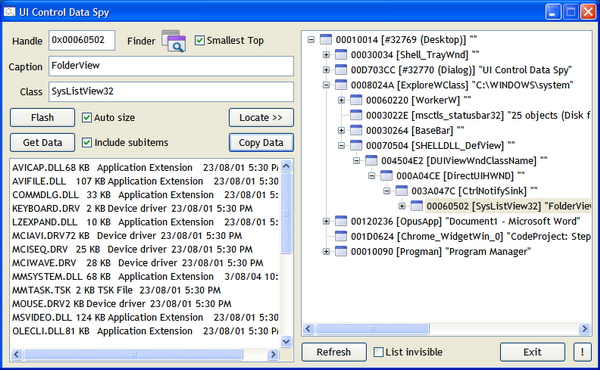Click the tree horizontal scroll left arrow
Image resolution: width=600 pixels, height=370 pixels.
tap(309, 329)
